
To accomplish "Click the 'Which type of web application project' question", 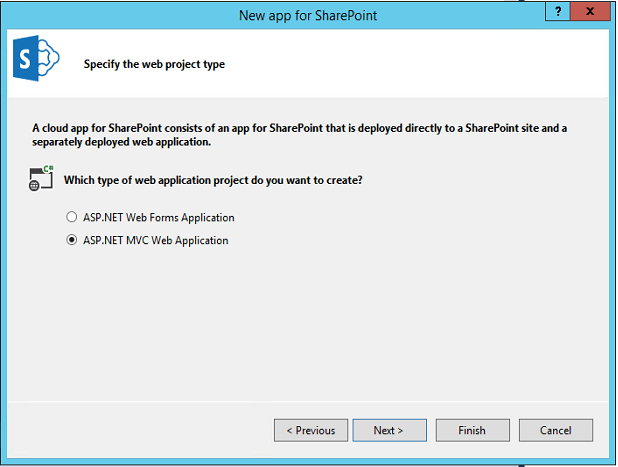I will 213,180.
